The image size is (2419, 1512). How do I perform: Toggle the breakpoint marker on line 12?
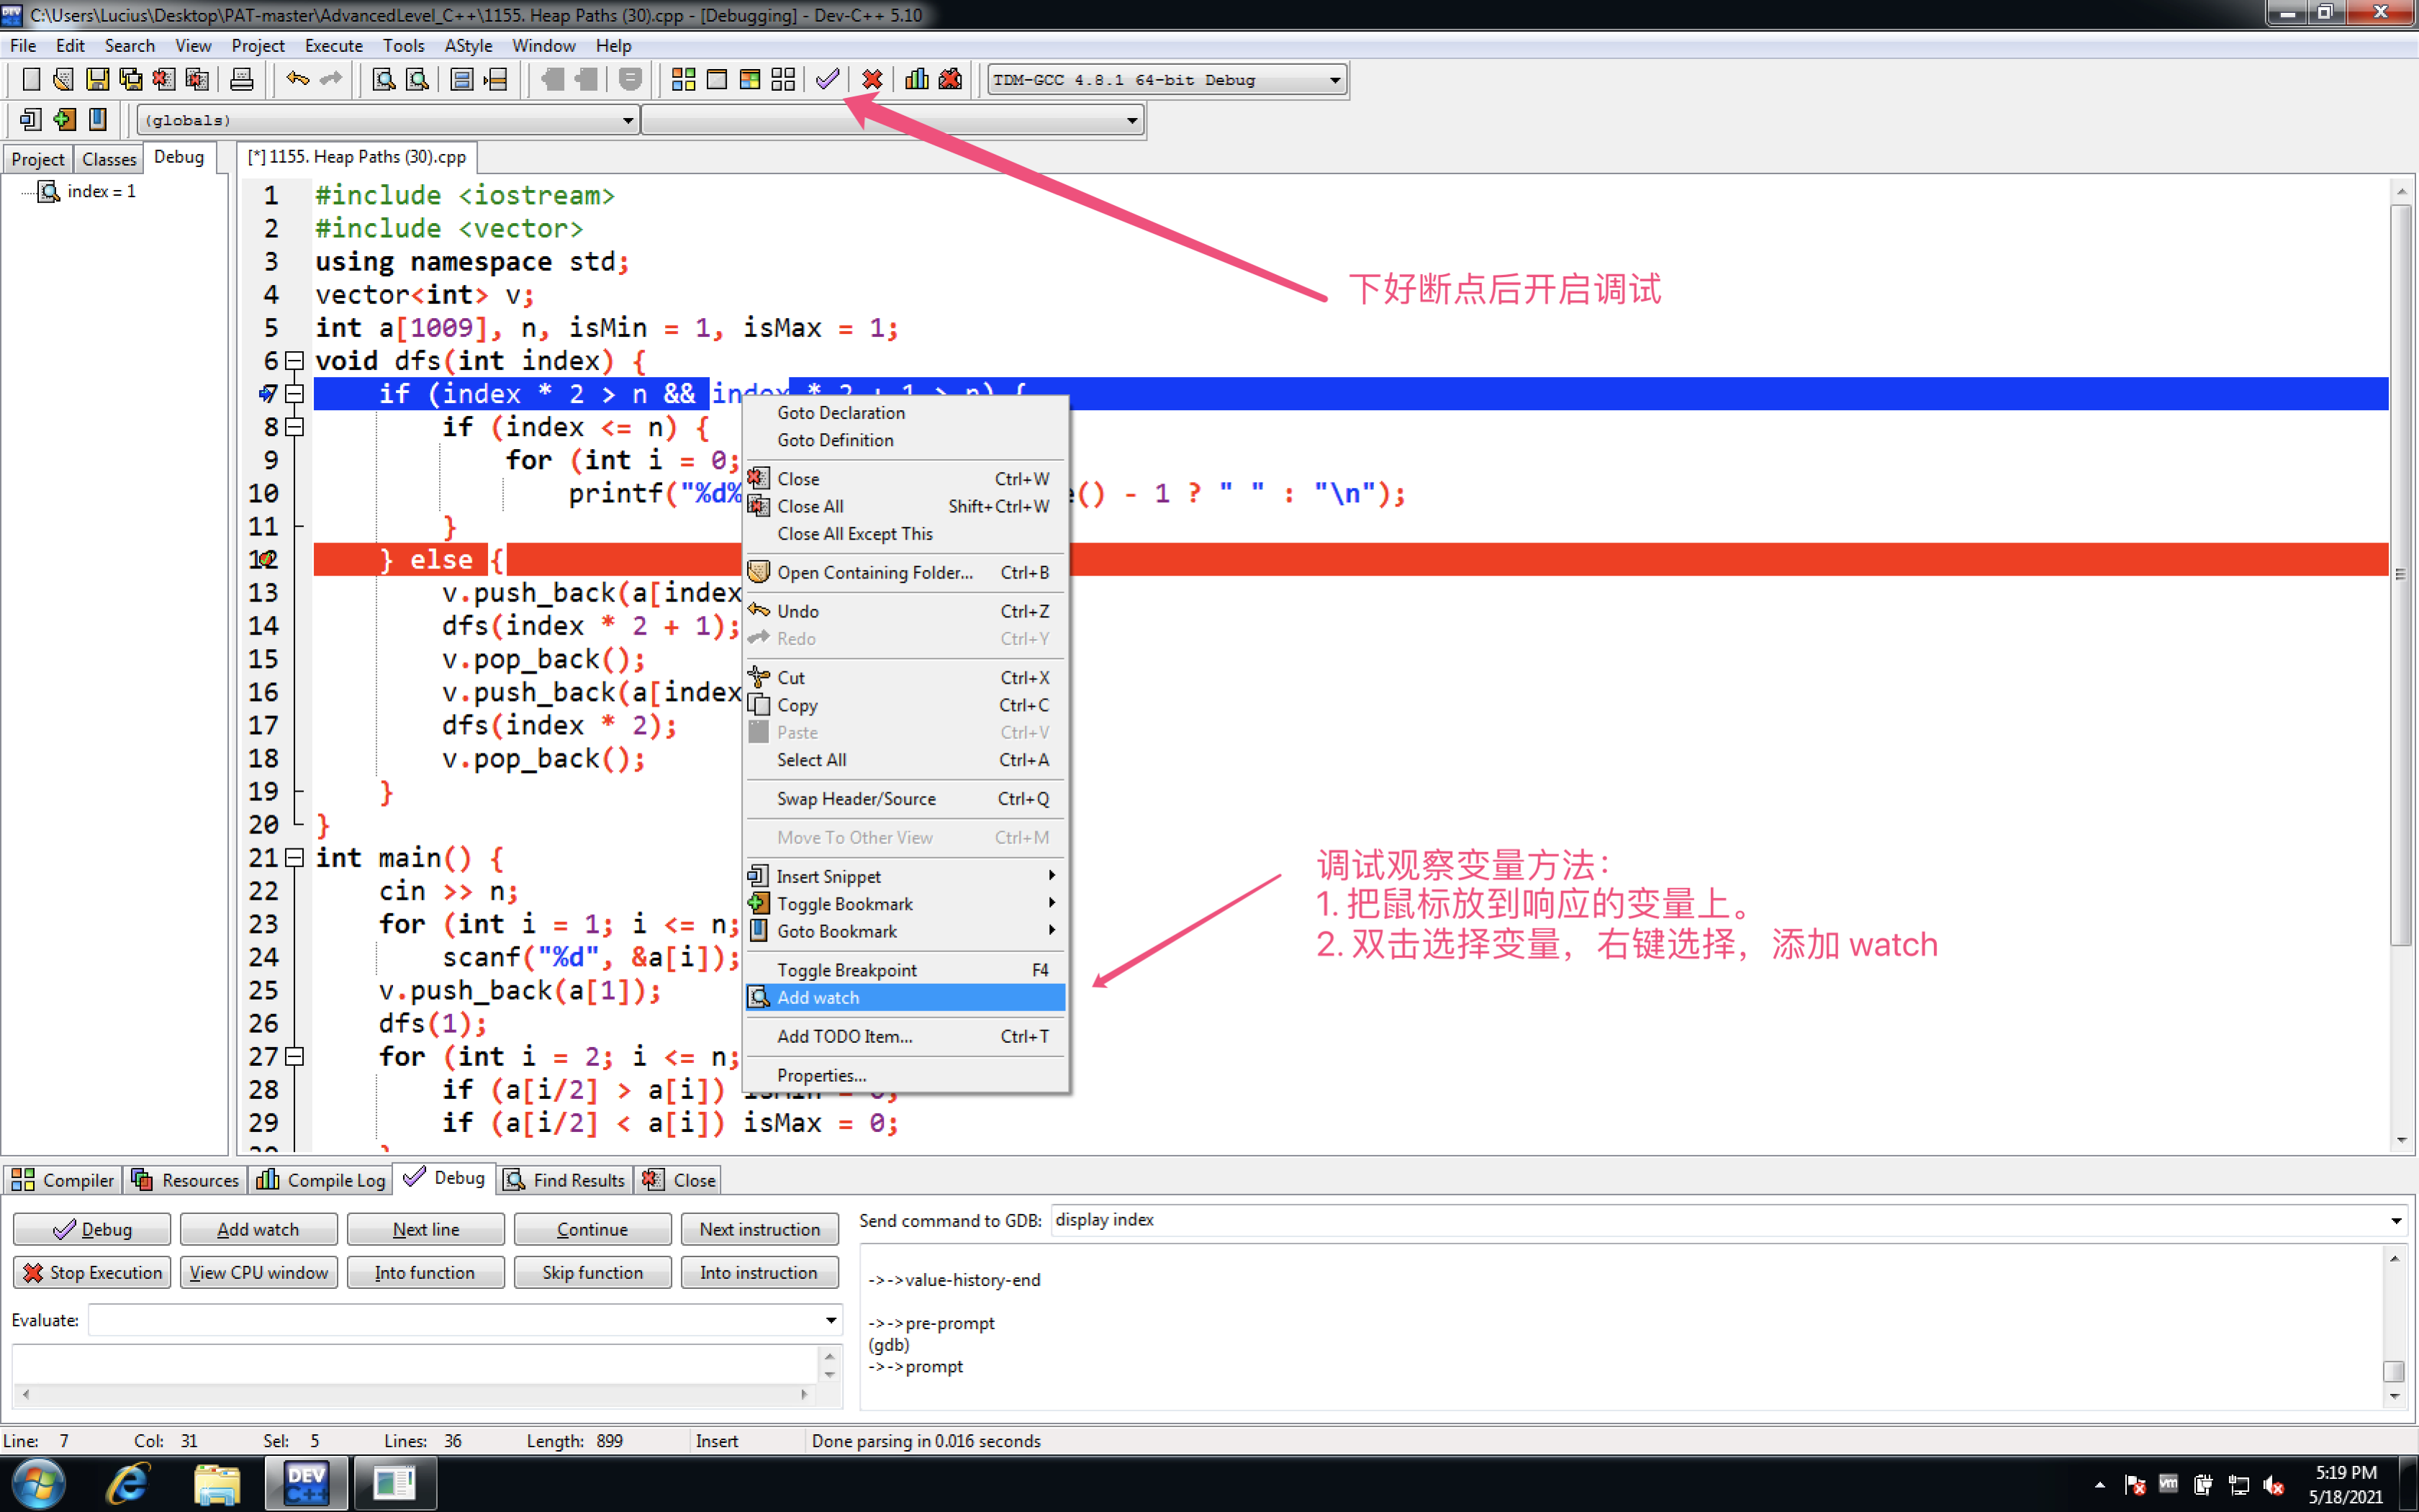tap(266, 559)
